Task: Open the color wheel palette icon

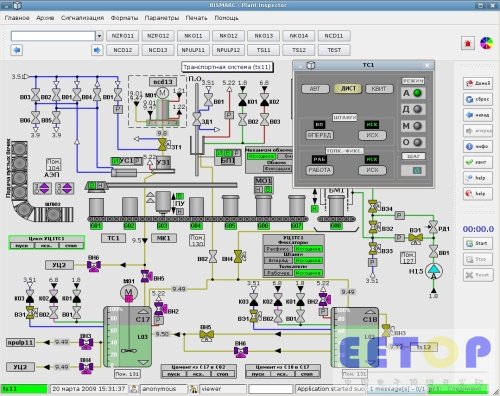Action: [x=486, y=43]
